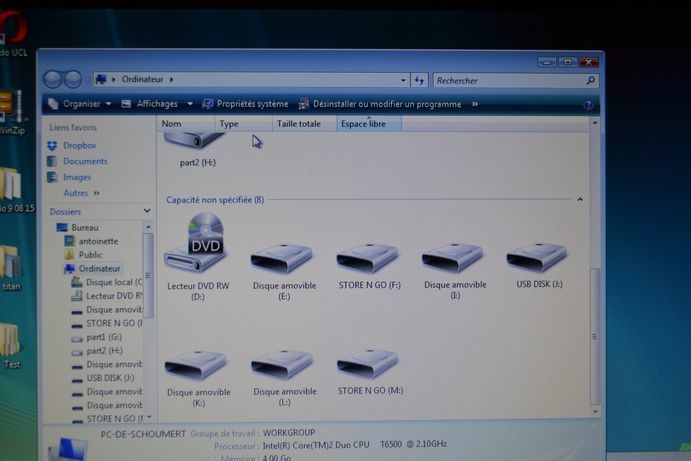Open the Test folder on desktop
This screenshot has width=691, height=461.
[11, 346]
